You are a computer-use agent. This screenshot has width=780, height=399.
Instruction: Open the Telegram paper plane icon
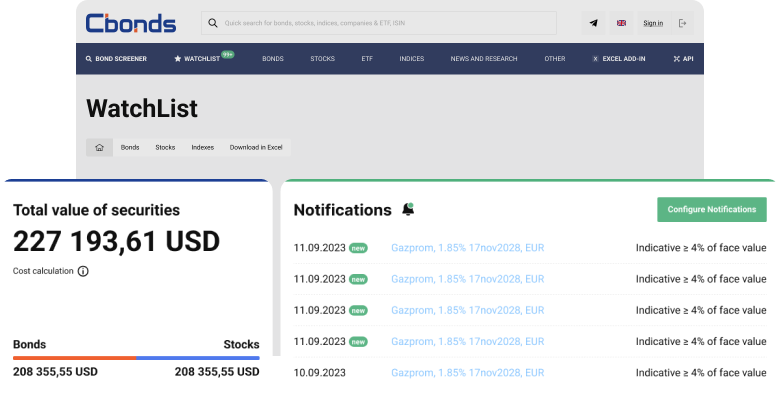[x=593, y=23]
